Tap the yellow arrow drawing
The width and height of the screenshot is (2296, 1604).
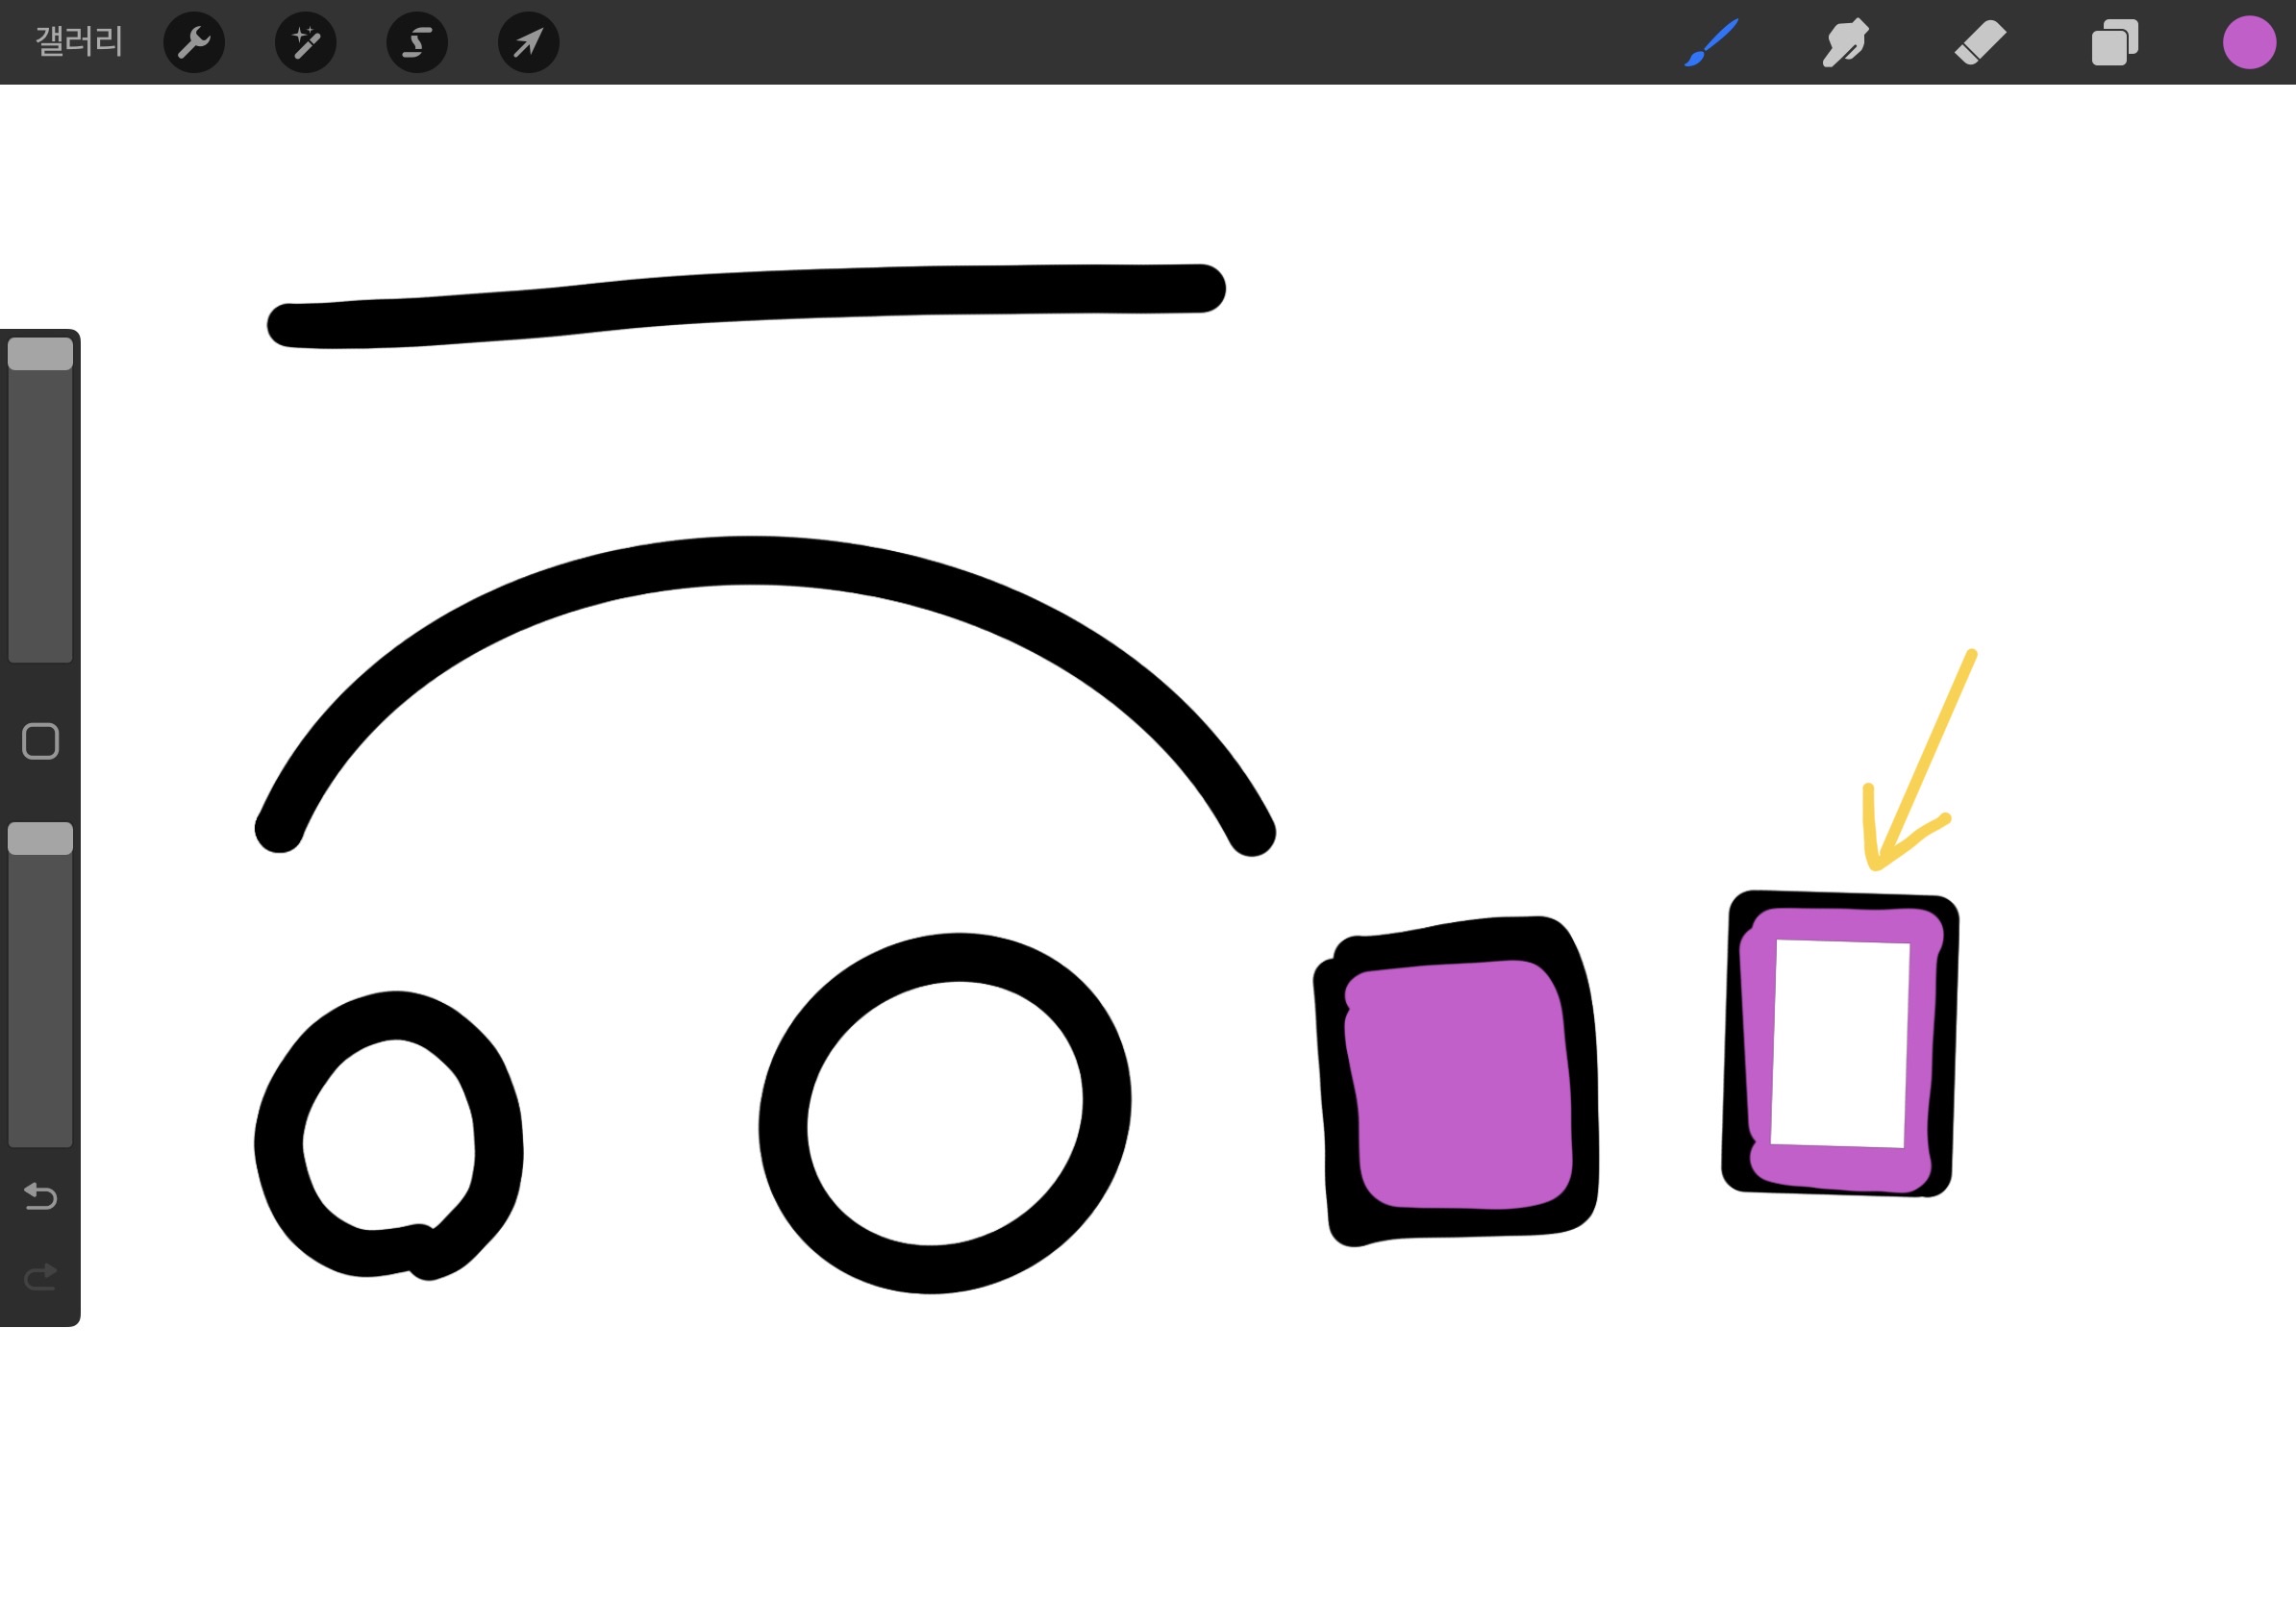coord(1925,755)
